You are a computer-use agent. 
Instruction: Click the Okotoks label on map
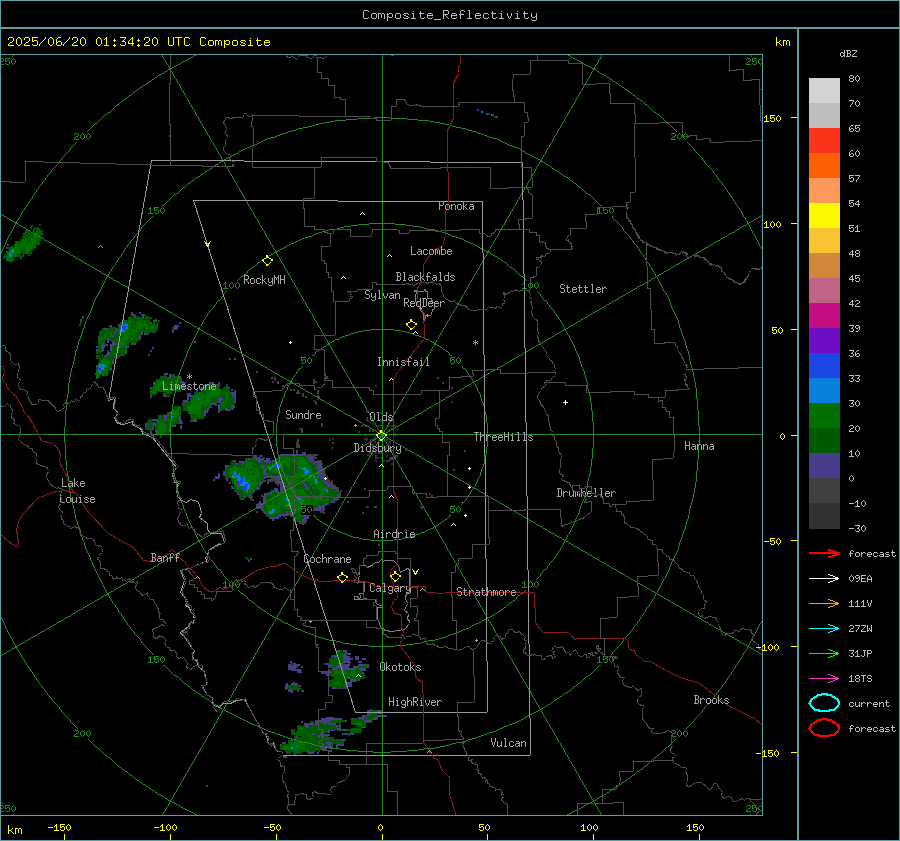coord(400,667)
